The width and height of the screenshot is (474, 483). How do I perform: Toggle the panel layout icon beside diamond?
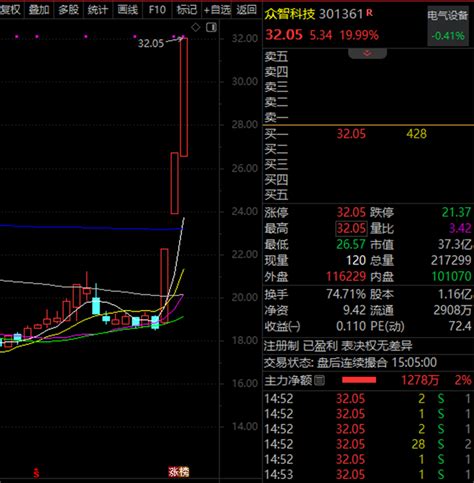click(211, 27)
